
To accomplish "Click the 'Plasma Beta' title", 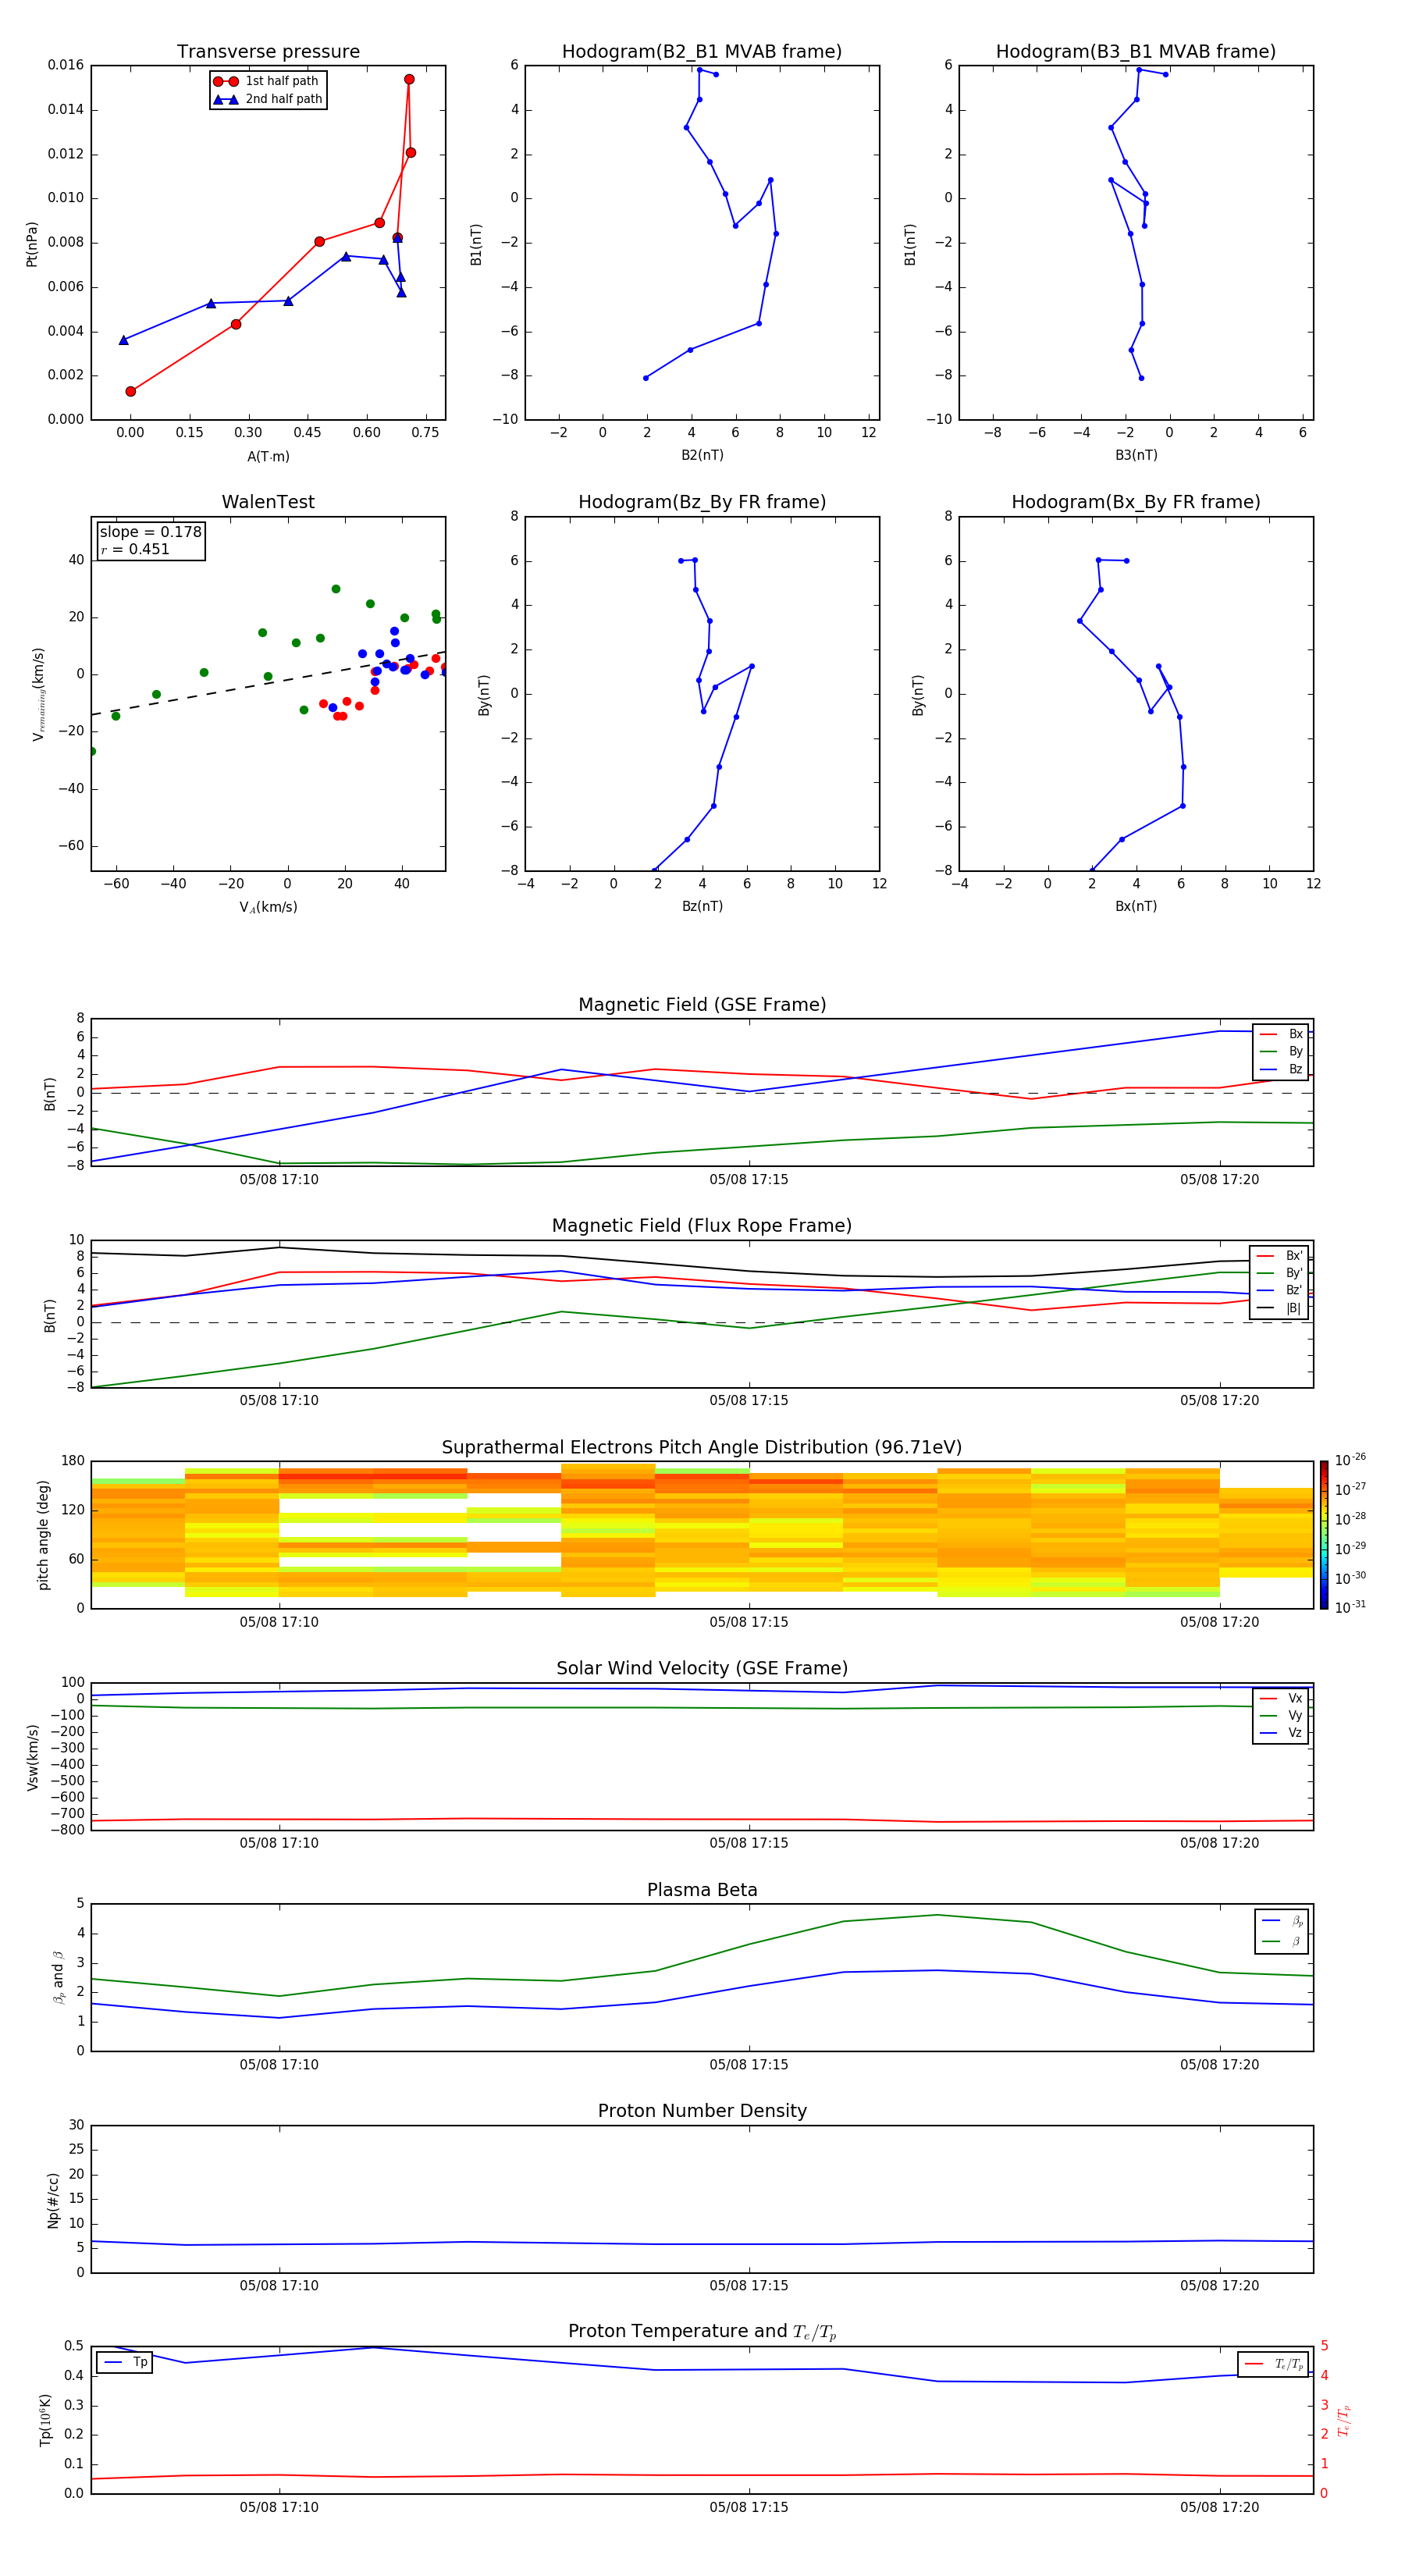I will [702, 1890].
